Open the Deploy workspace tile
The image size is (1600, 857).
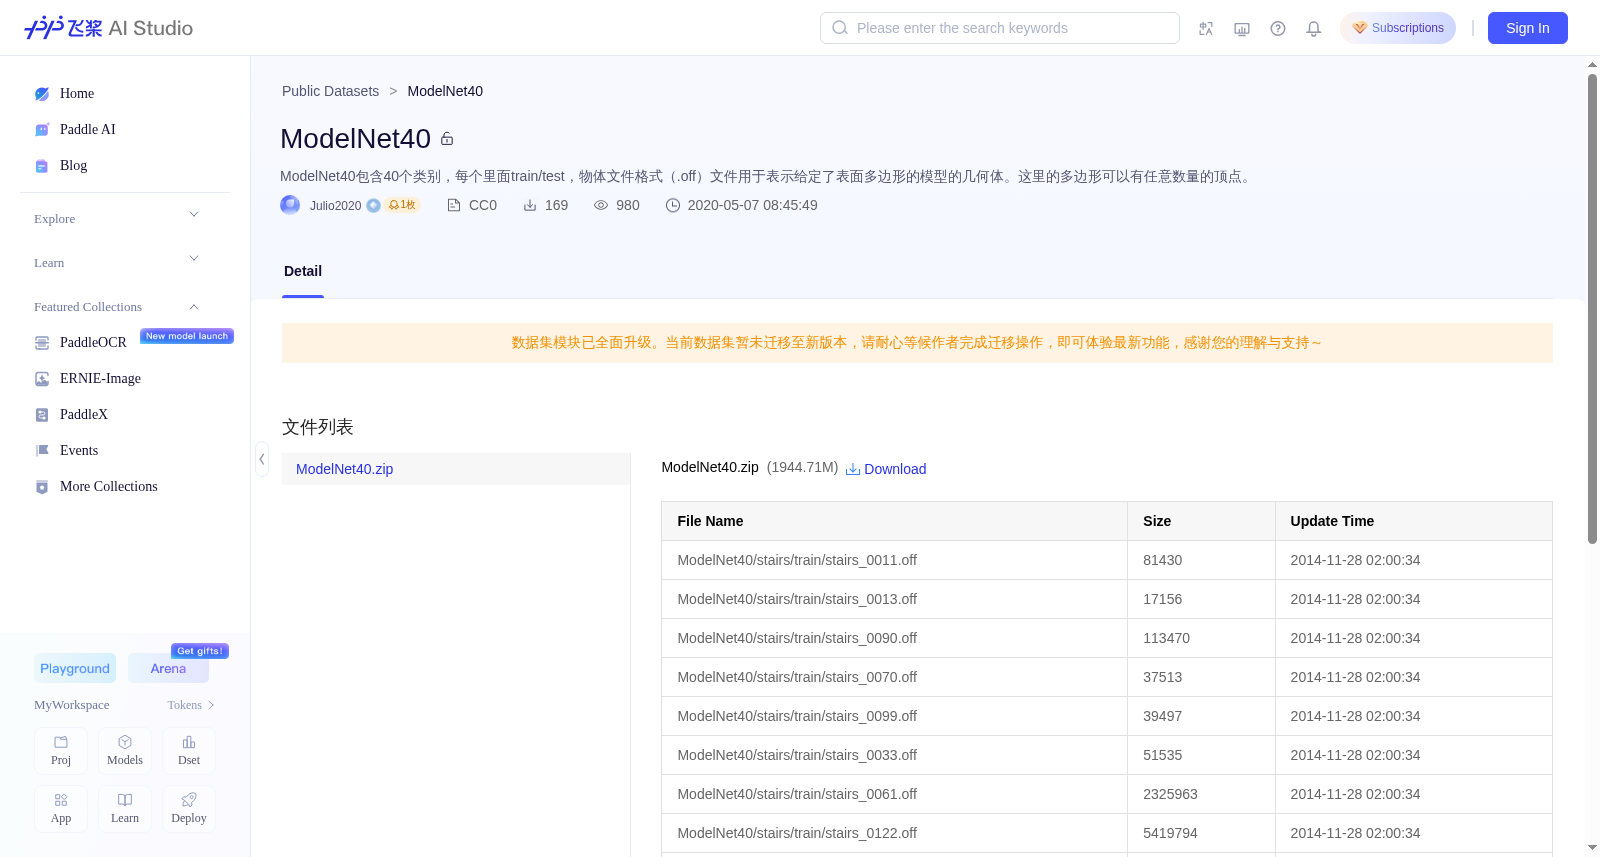pos(189,809)
